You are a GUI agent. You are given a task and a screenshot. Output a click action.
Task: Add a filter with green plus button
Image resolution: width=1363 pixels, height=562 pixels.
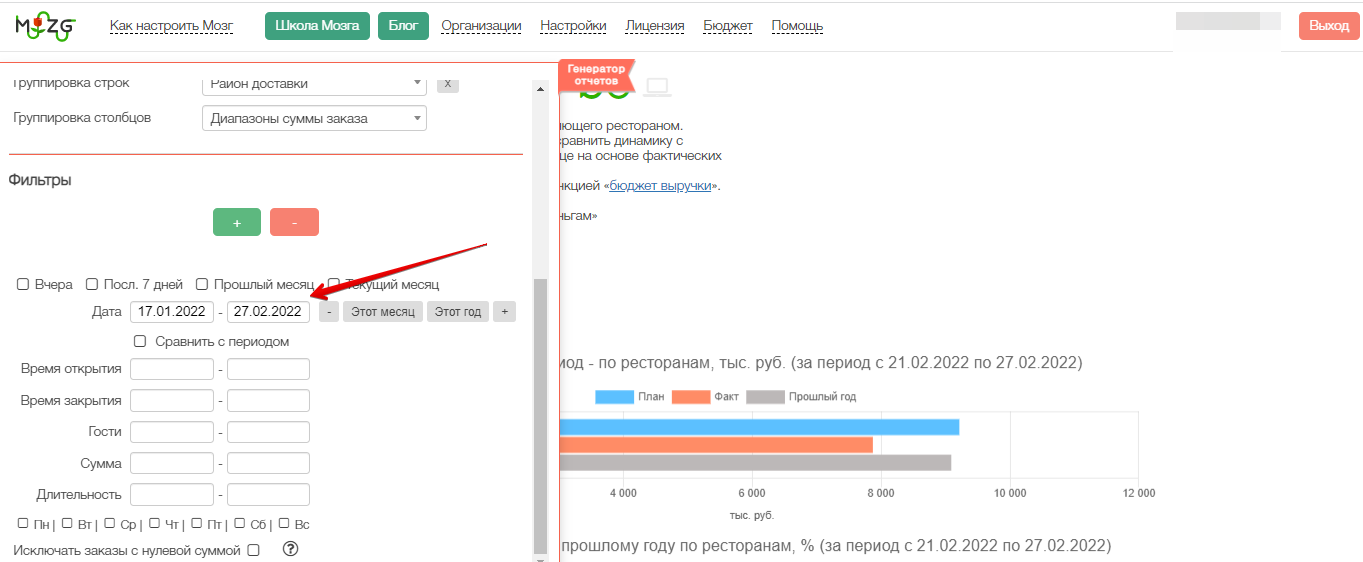[x=237, y=223]
